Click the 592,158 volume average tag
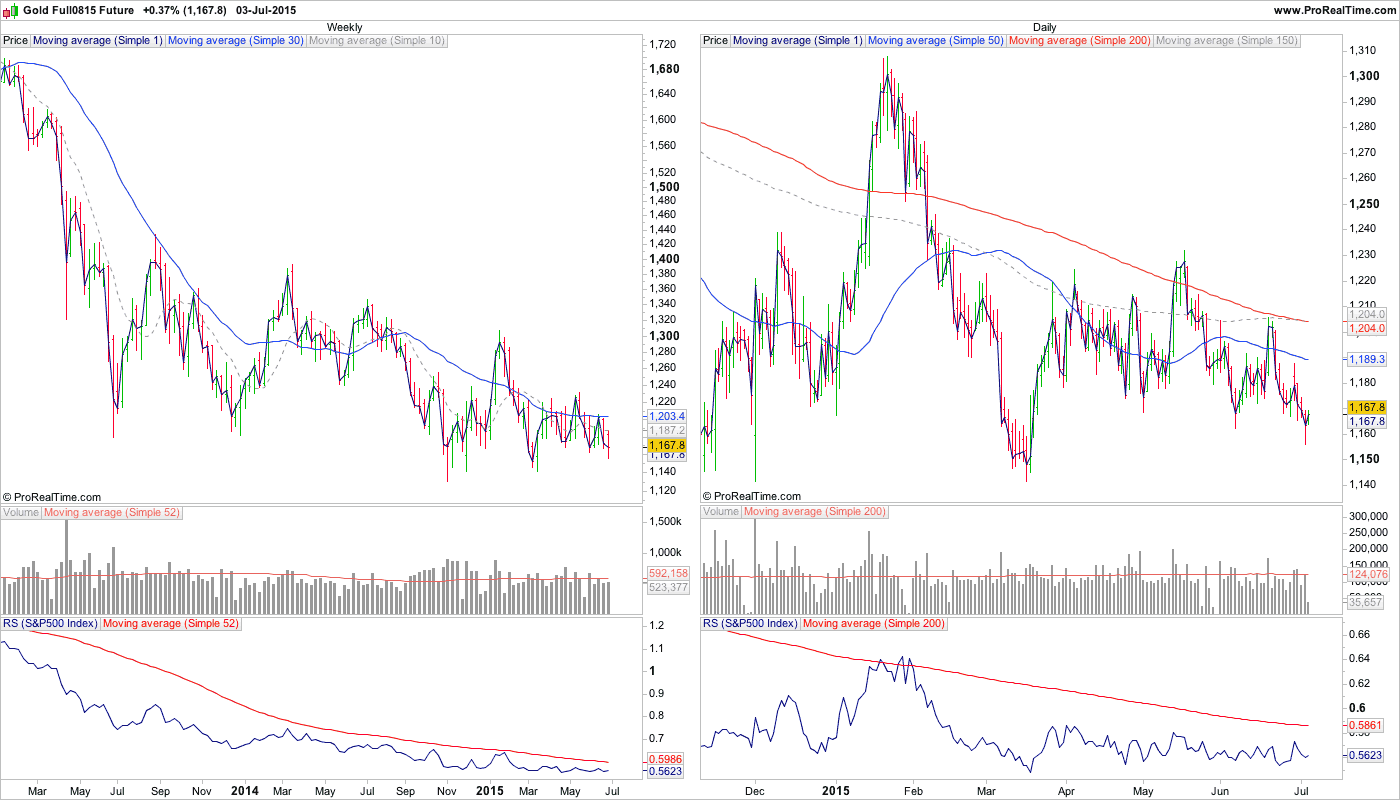Image resolution: width=1400 pixels, height=800 pixels. 668,574
